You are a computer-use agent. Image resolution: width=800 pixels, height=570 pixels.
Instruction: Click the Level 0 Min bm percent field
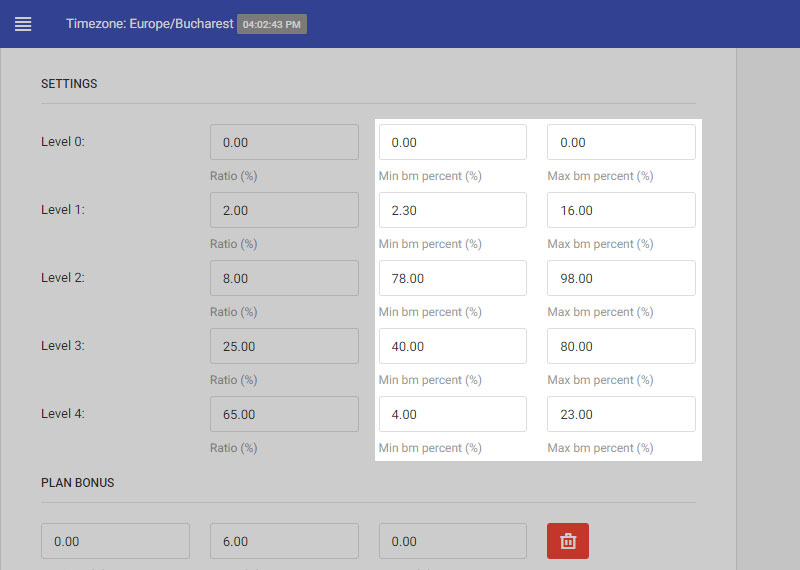click(x=452, y=142)
